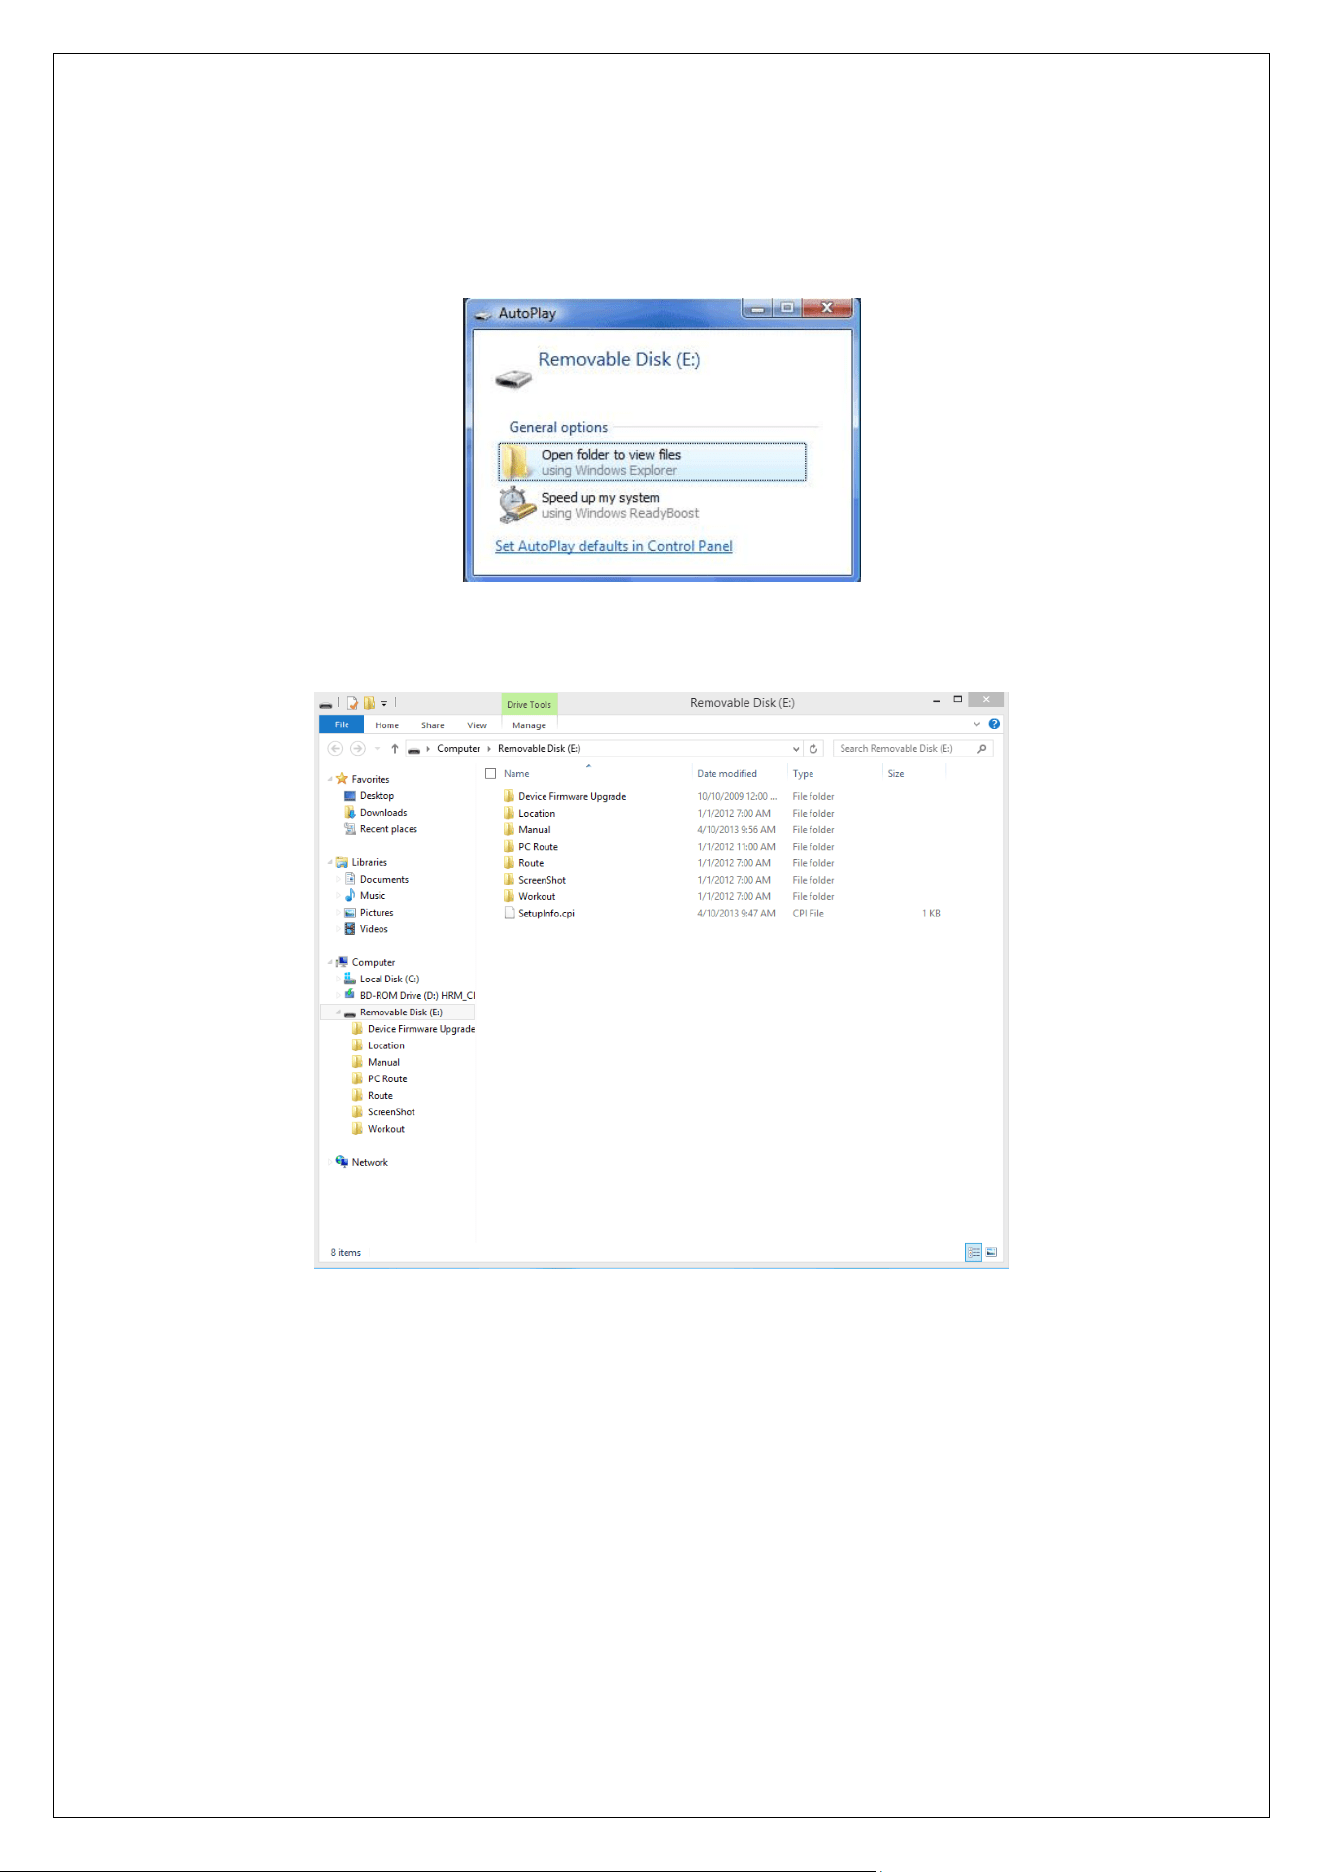Click the magnifier search icon
1324x1872 pixels.
(982, 748)
